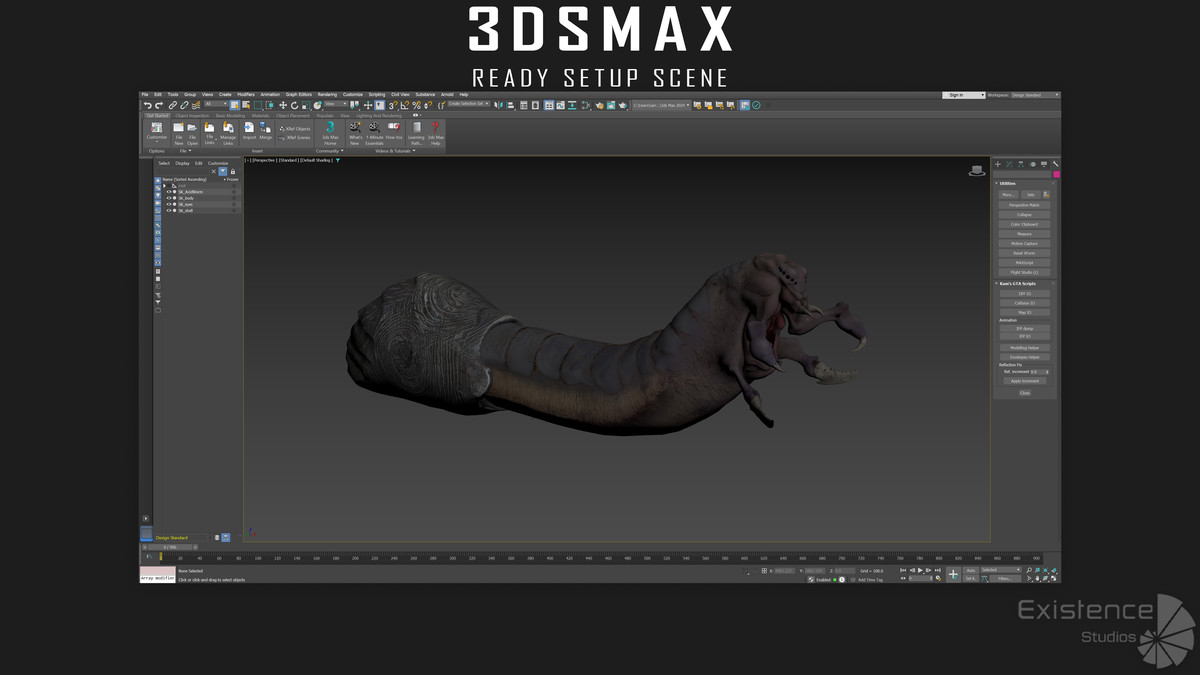Click the Rotate tool icon
The width and height of the screenshot is (1200, 675).
click(x=294, y=105)
